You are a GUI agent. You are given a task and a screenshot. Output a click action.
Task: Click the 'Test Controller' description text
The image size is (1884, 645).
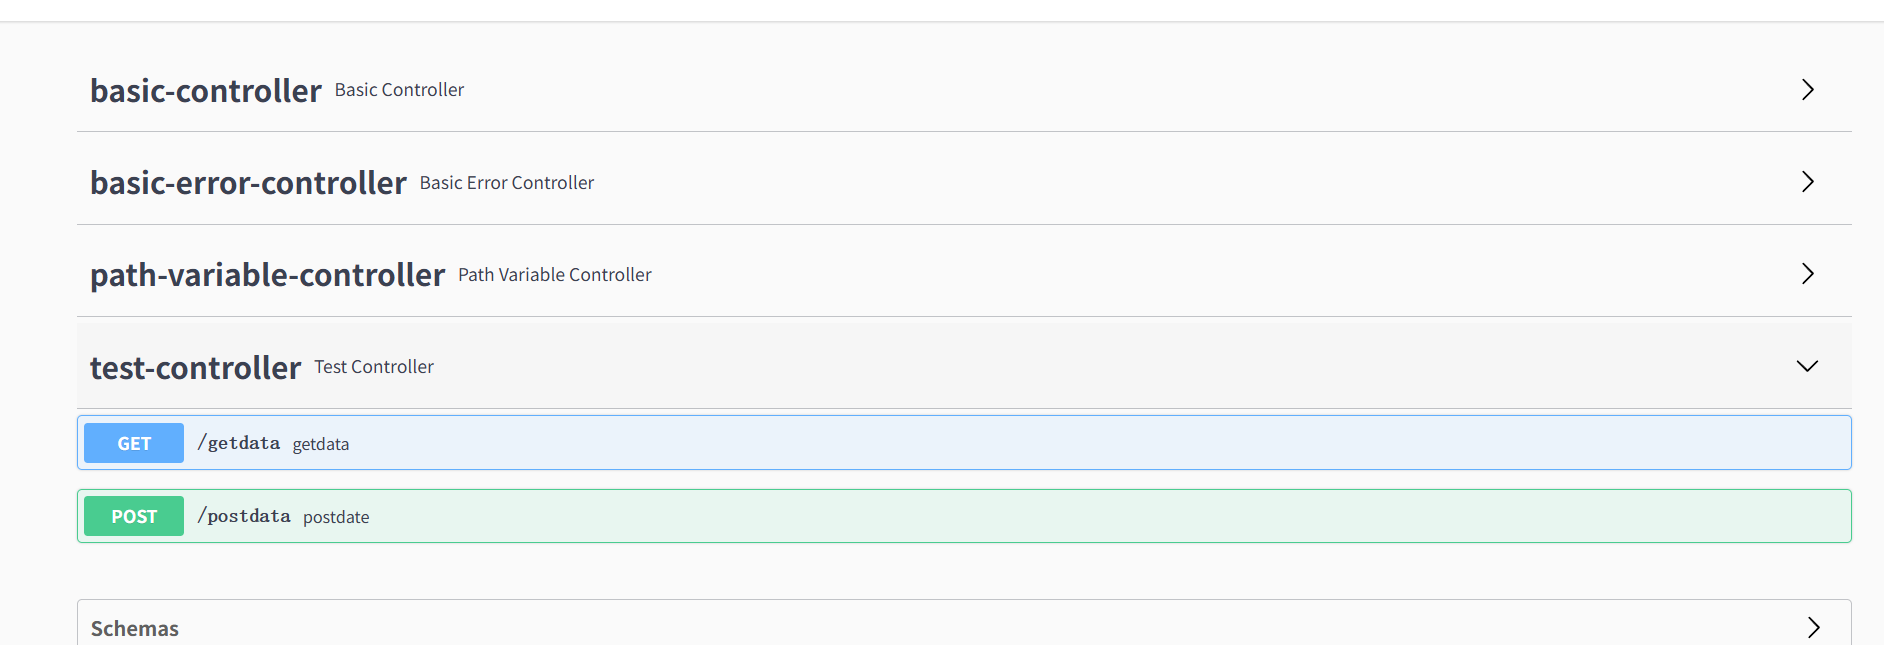tap(374, 367)
